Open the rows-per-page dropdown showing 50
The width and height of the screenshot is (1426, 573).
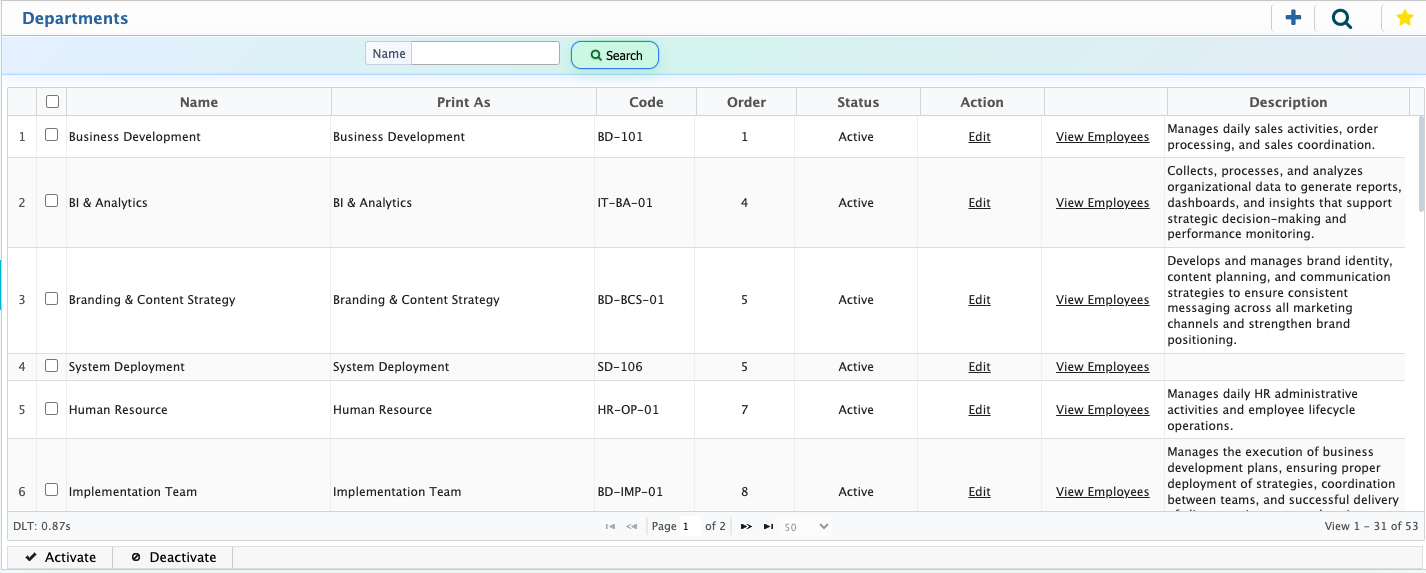[806, 526]
